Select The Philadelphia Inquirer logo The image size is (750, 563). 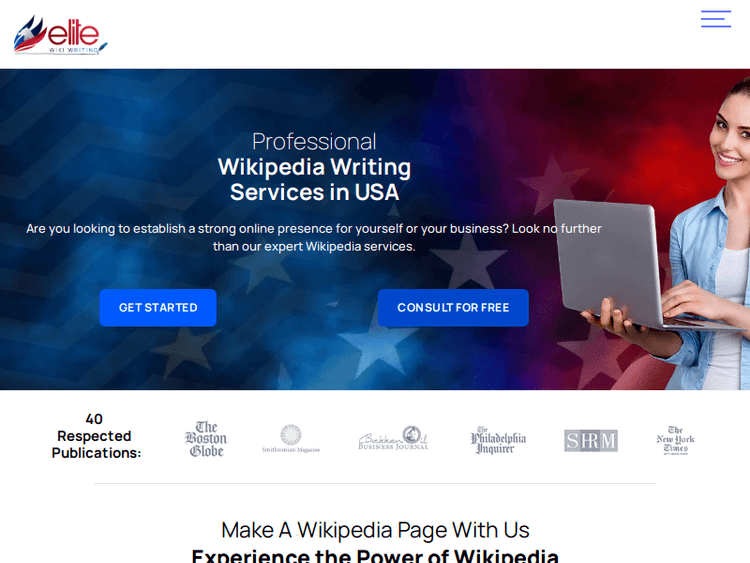498,440
